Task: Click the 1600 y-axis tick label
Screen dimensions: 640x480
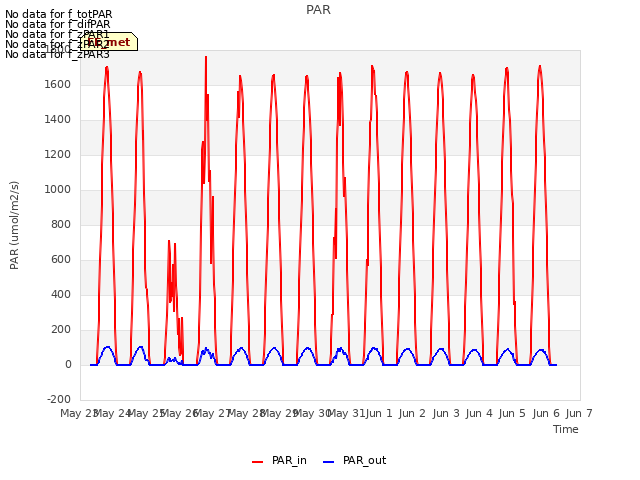Action: (x=58, y=84)
